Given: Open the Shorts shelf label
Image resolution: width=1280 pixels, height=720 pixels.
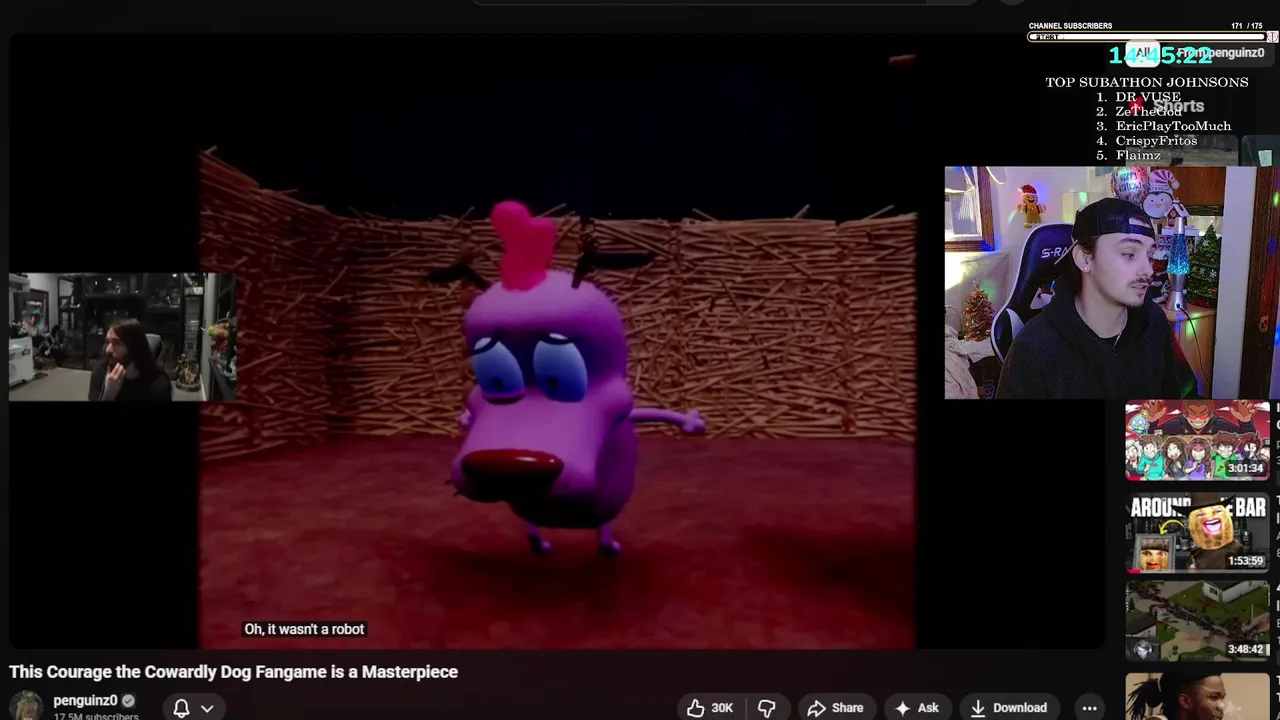Looking at the screenshot, I should coord(1178,106).
